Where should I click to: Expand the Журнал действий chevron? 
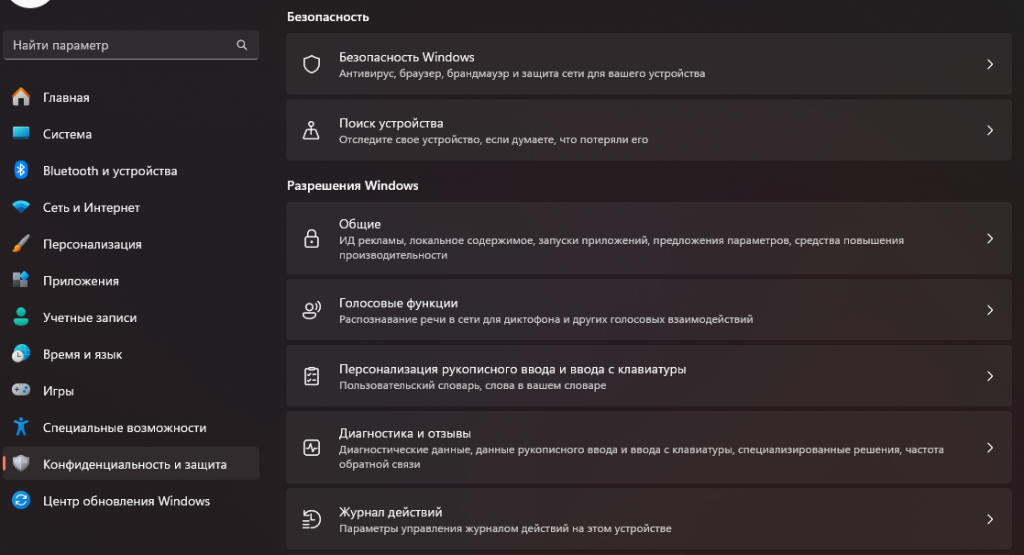point(990,519)
